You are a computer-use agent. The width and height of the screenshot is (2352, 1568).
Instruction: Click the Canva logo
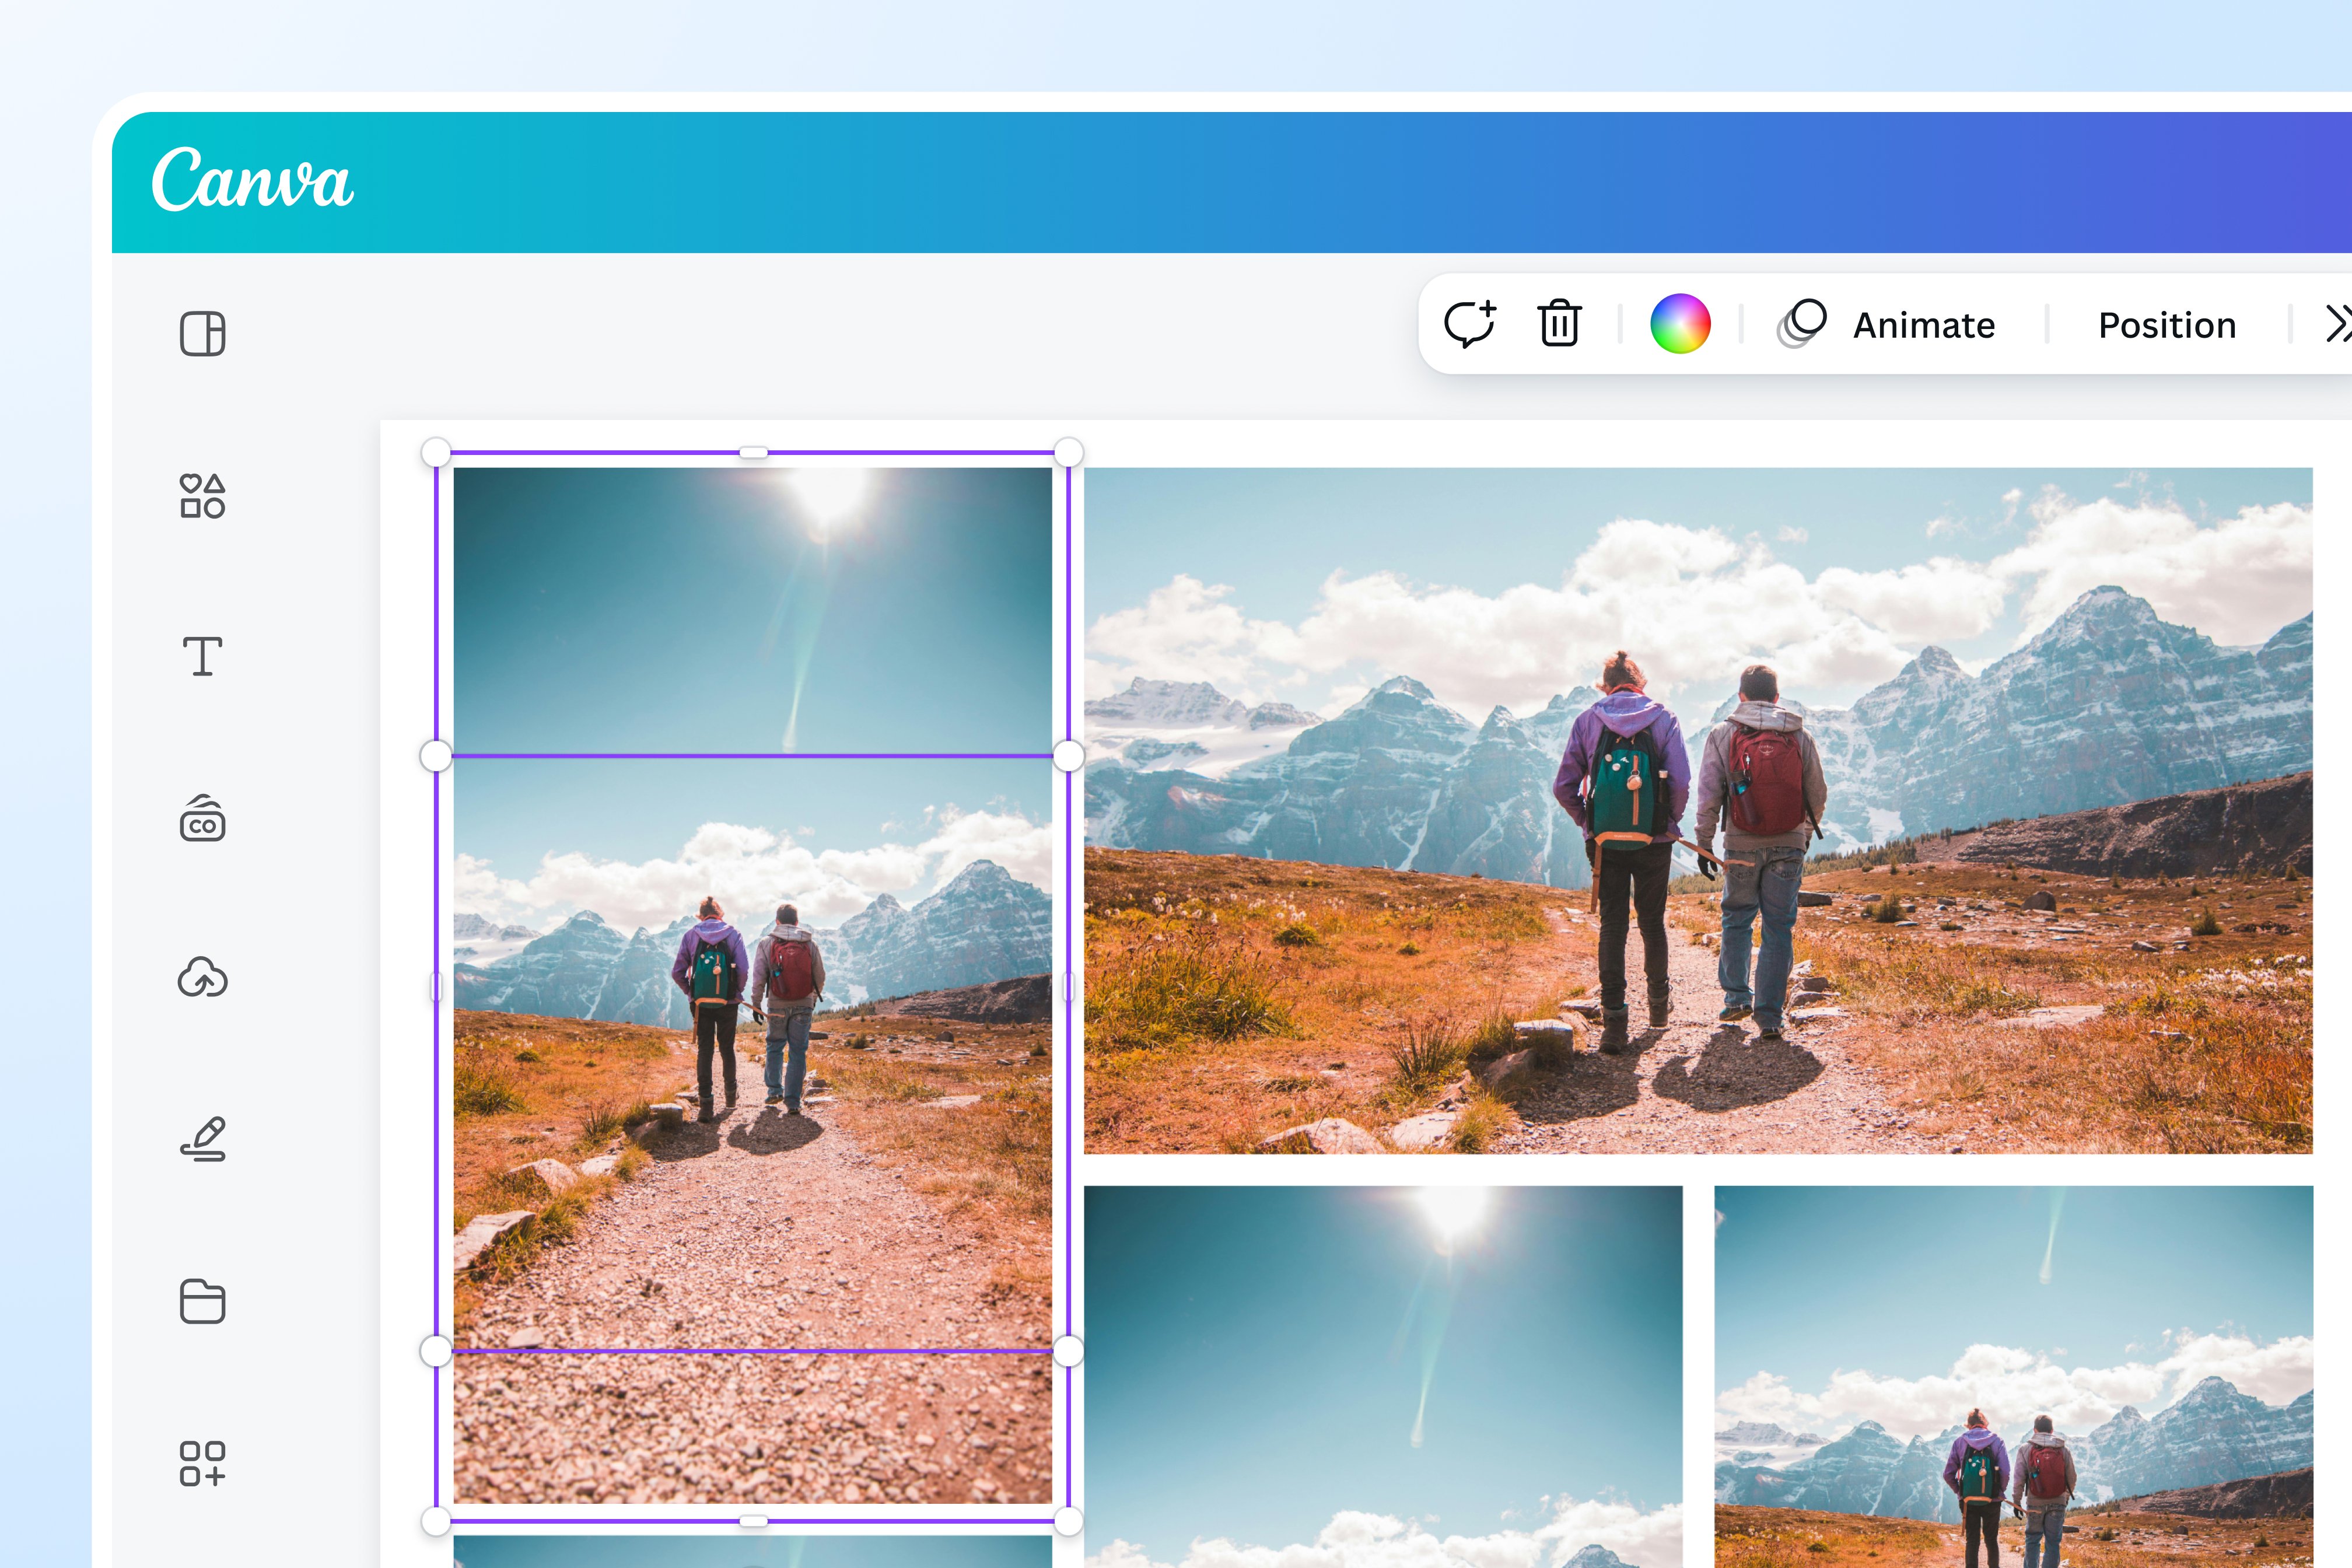click(252, 180)
